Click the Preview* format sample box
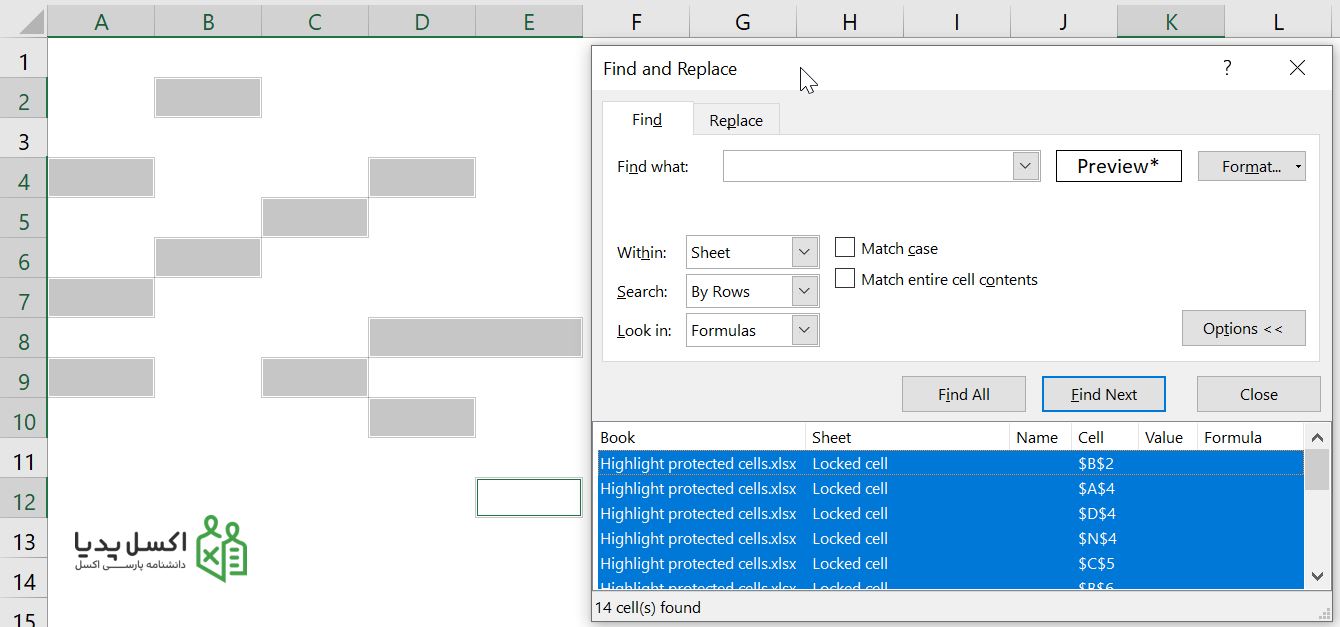1340x627 pixels. pyautogui.click(x=1118, y=166)
